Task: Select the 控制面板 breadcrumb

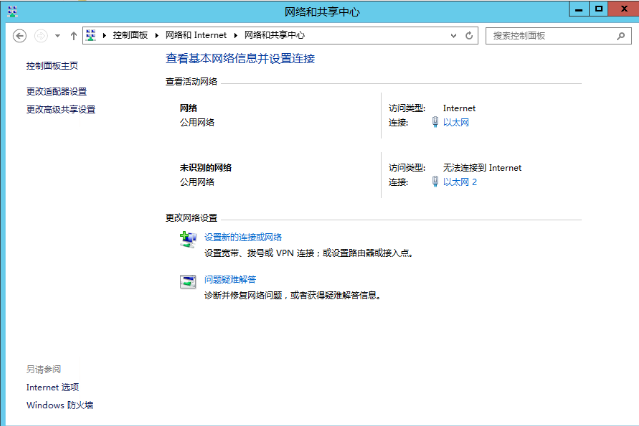Action: click(130, 35)
